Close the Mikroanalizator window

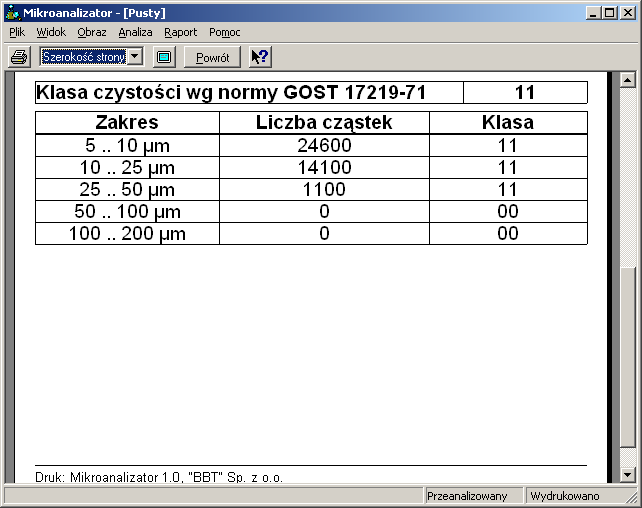pos(627,13)
